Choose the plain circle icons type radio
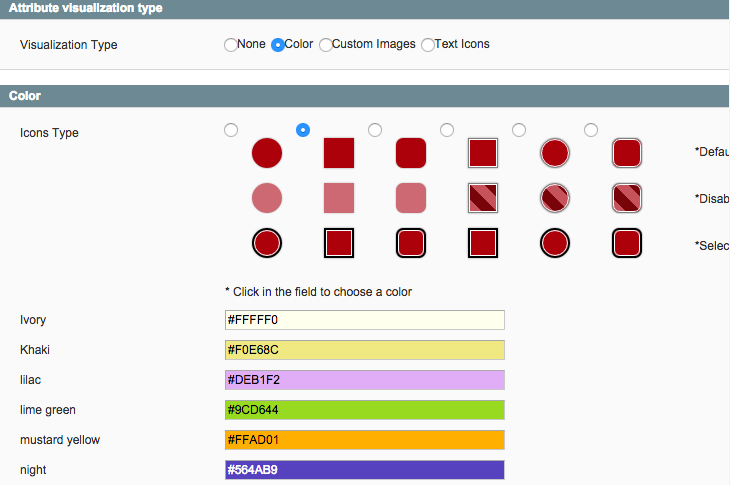Image resolution: width=730 pixels, height=485 pixels. click(x=231, y=130)
